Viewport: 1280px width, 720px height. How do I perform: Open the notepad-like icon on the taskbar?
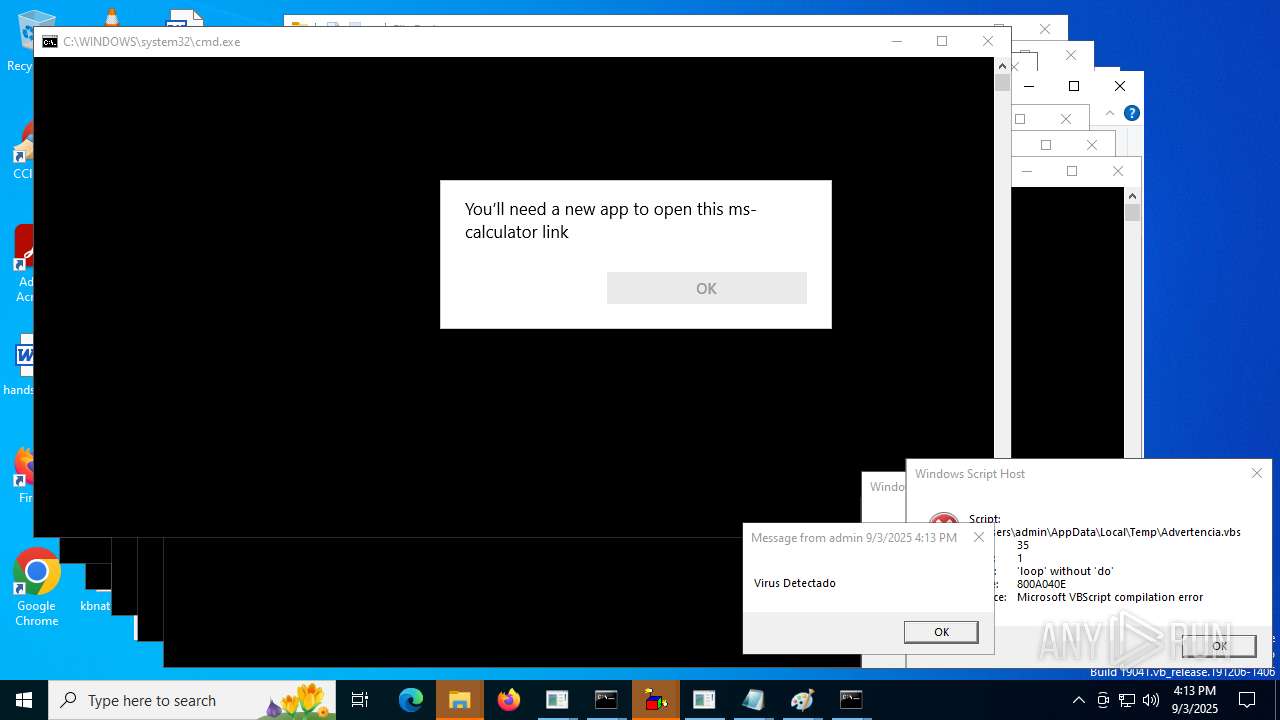click(753, 700)
